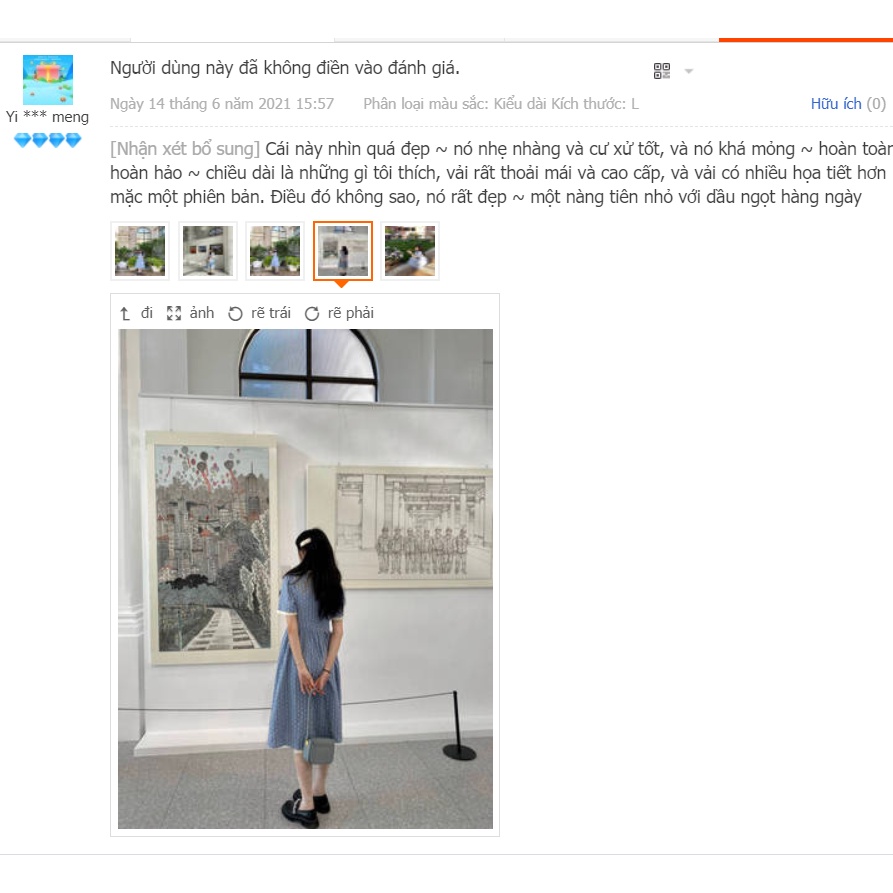This screenshot has height=893, width=893.
Task: Select the orange-underlined tab at top
Action: (806, 39)
